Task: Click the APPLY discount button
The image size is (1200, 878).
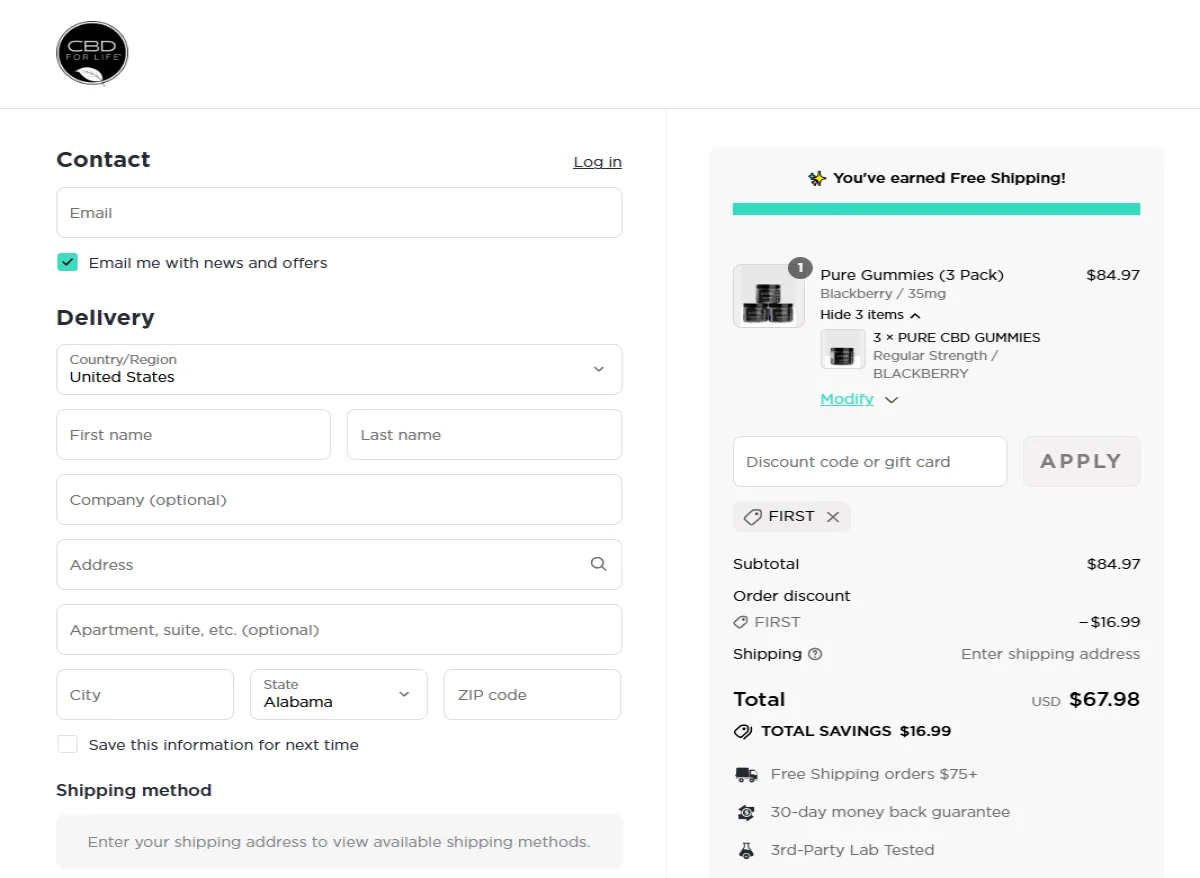Action: [1081, 461]
